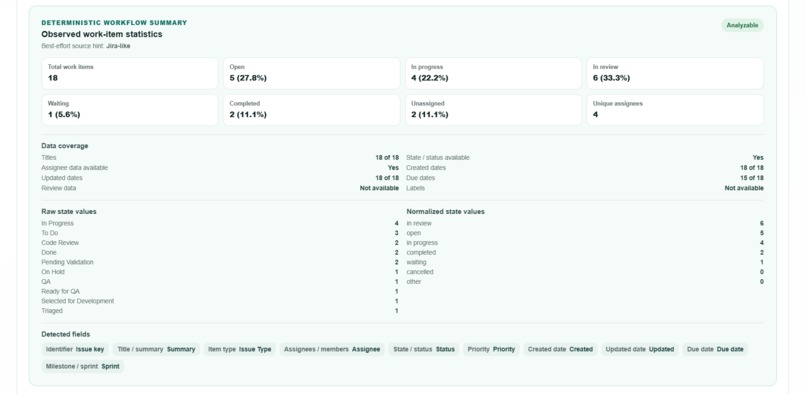Click the Triaged raw state row

[x=220, y=311]
